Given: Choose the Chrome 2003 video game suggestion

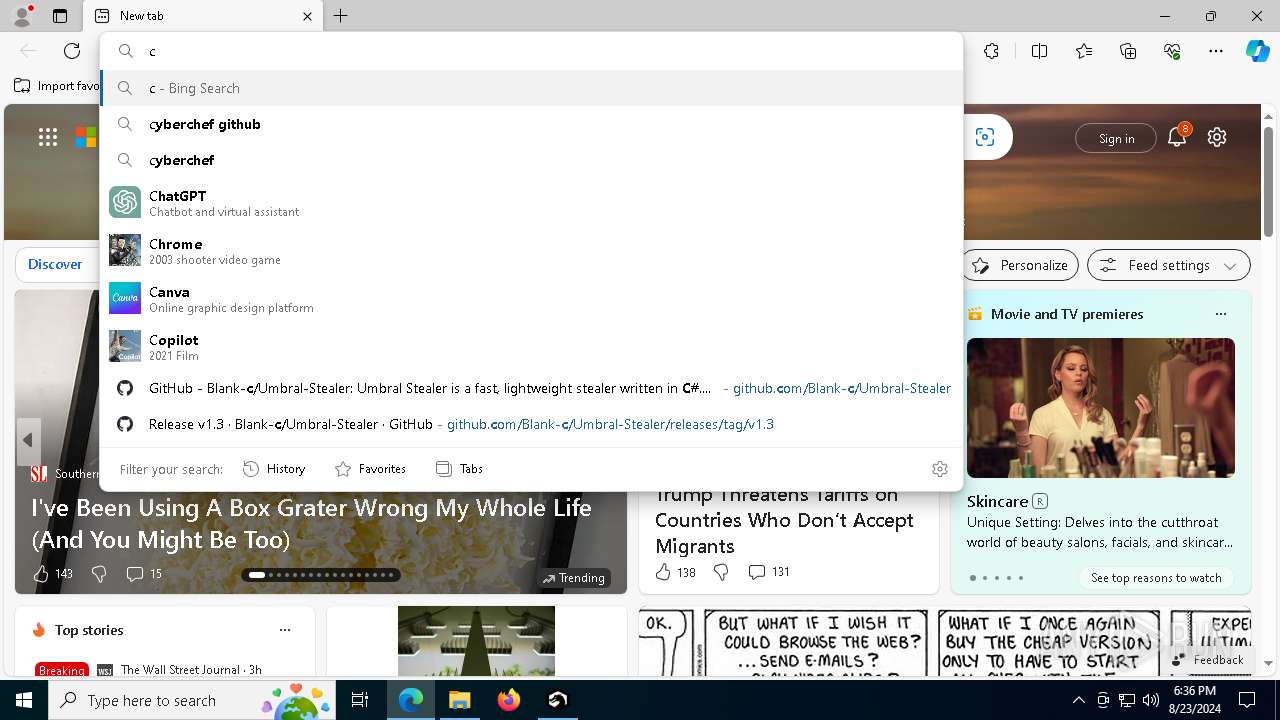Looking at the screenshot, I should (x=532, y=250).
